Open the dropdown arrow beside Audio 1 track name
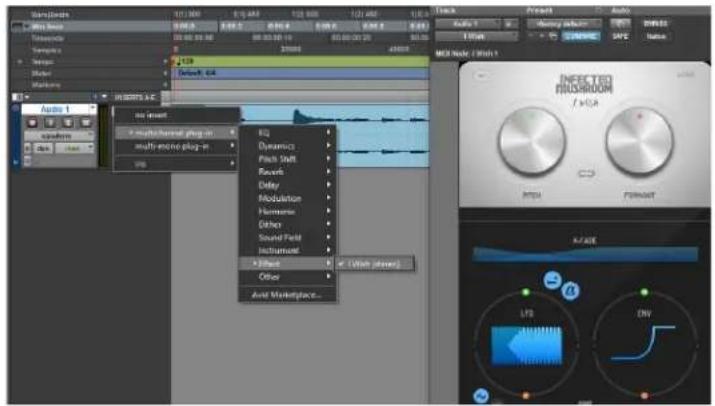Viewport: 715px width, 406px height. pos(93,109)
